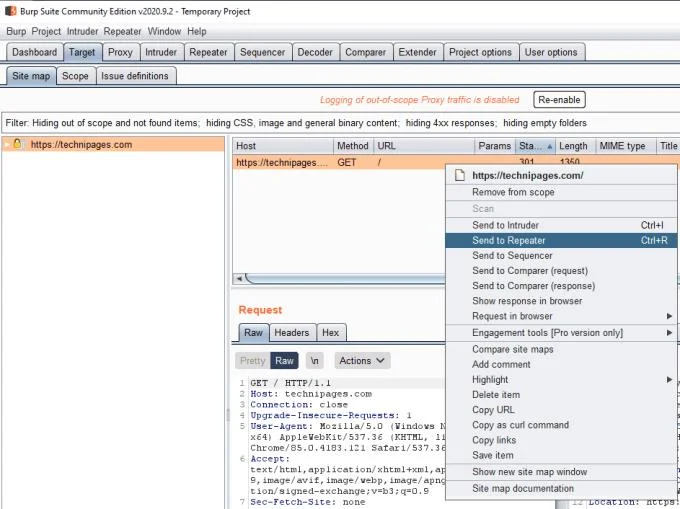This screenshot has height=509, width=680.
Task: Choose Send to Sequencer
Action: click(x=561, y=255)
